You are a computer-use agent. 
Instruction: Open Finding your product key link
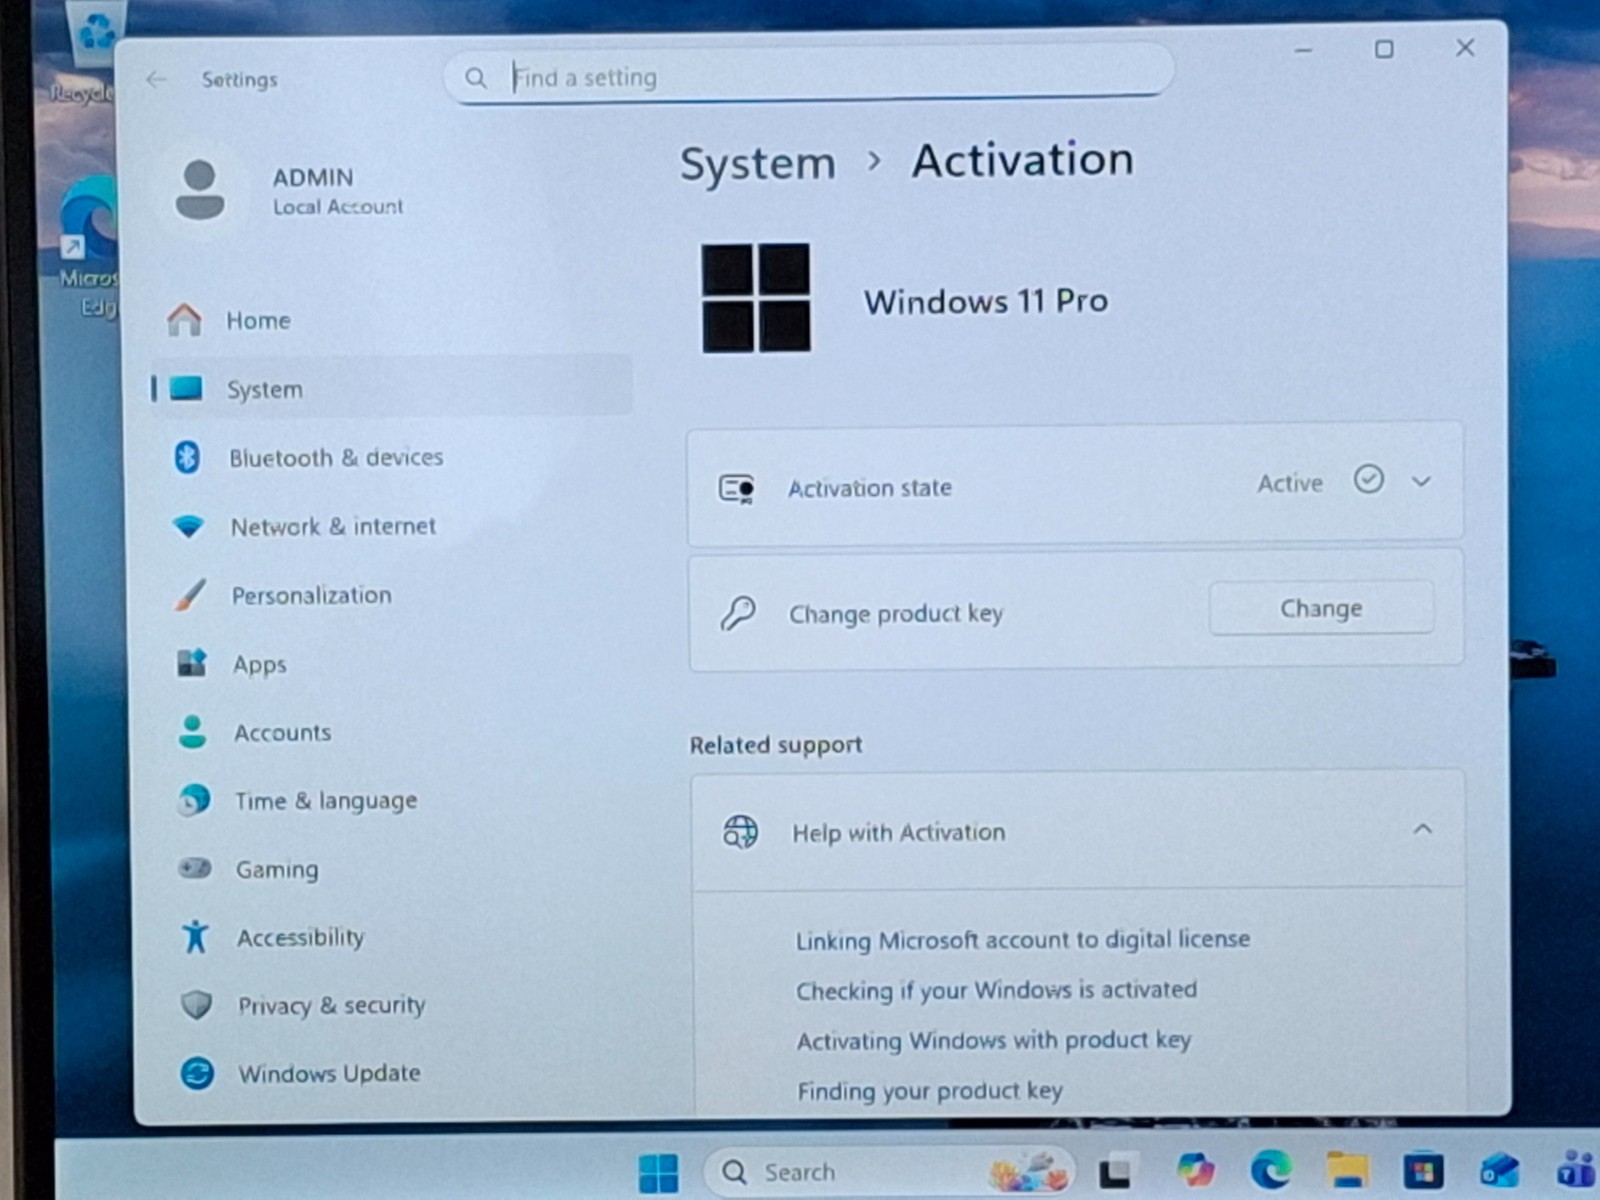click(930, 1090)
